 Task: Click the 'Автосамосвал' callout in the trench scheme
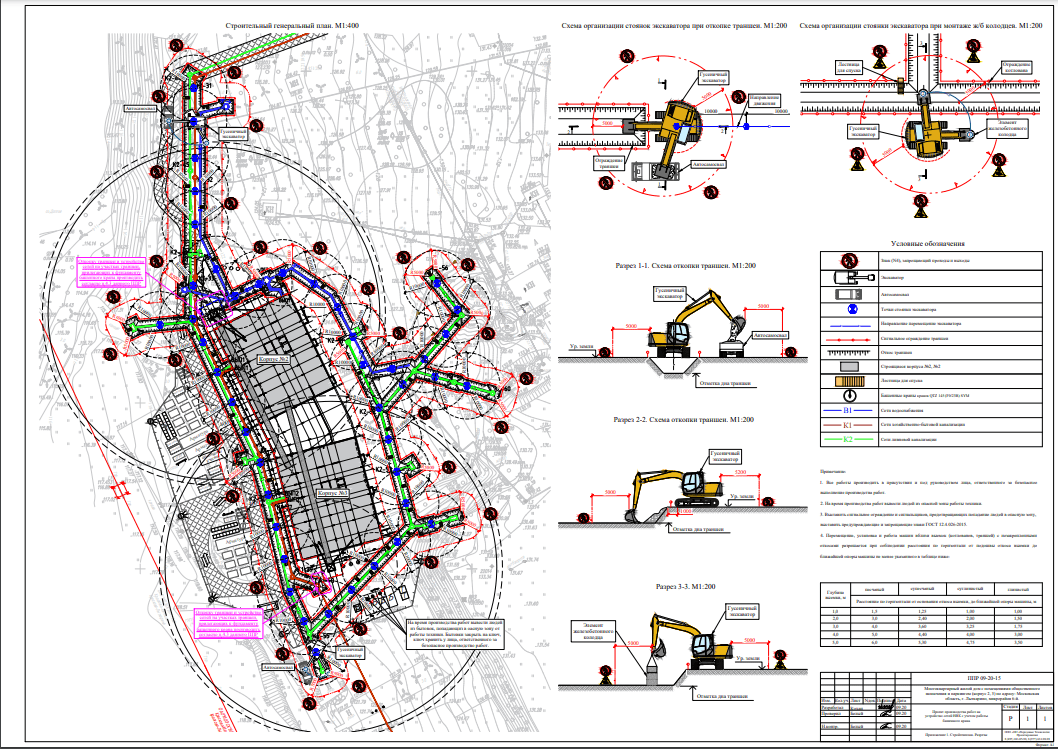tap(708, 164)
